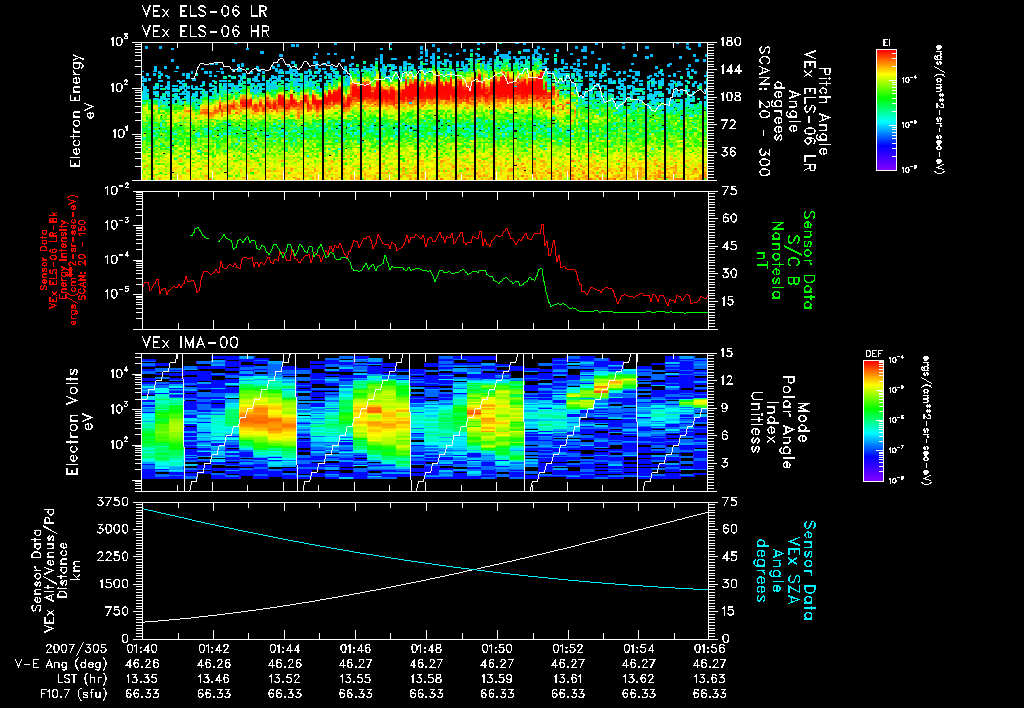Click the 'F10.7 (sfu)' row label

coord(74,694)
